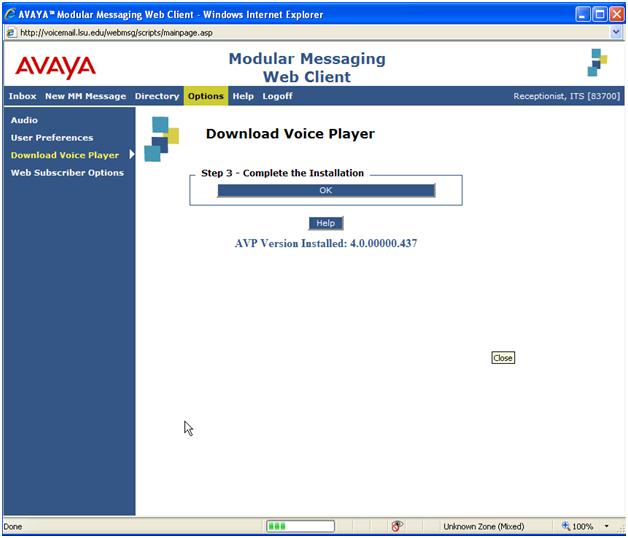Click the privacy report icon in the status bar
Screen dimensions: 628x538
(x=397, y=526)
